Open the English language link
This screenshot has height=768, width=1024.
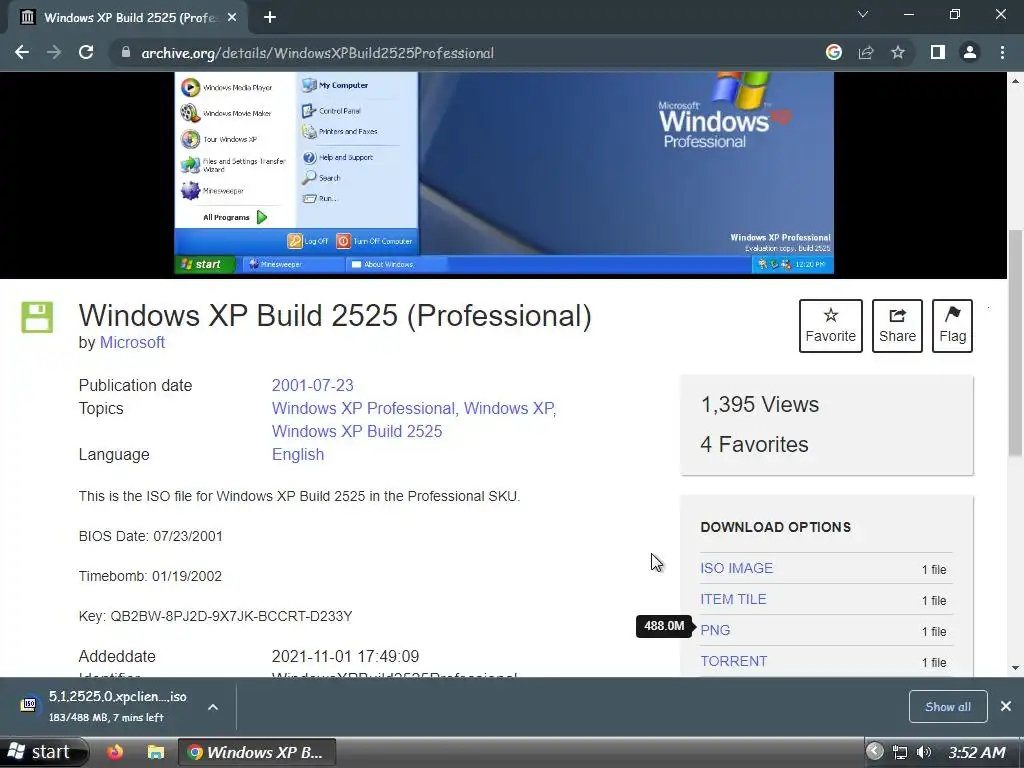pyautogui.click(x=298, y=455)
